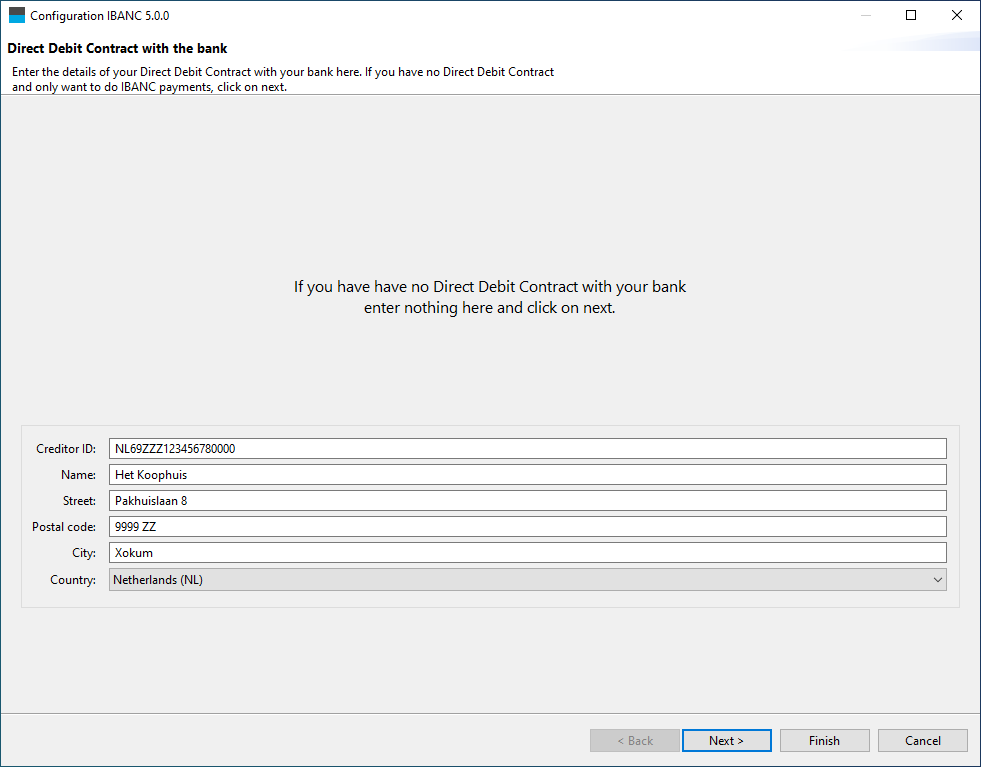Close the Configuration IBANC window
This screenshot has height=767, width=981.
click(x=956, y=15)
